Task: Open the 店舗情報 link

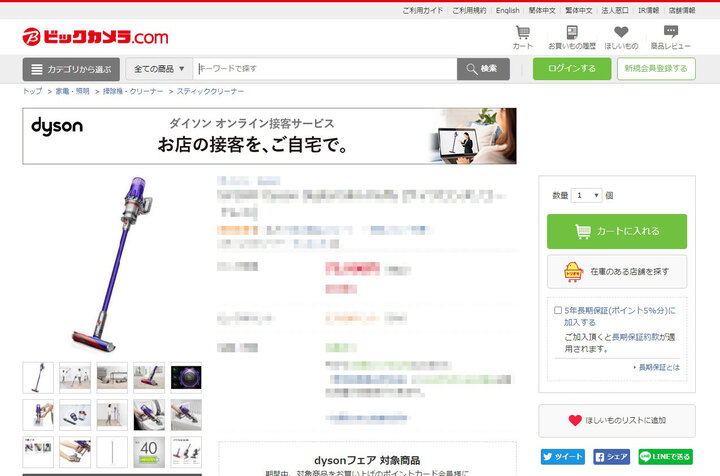Action: [682, 11]
